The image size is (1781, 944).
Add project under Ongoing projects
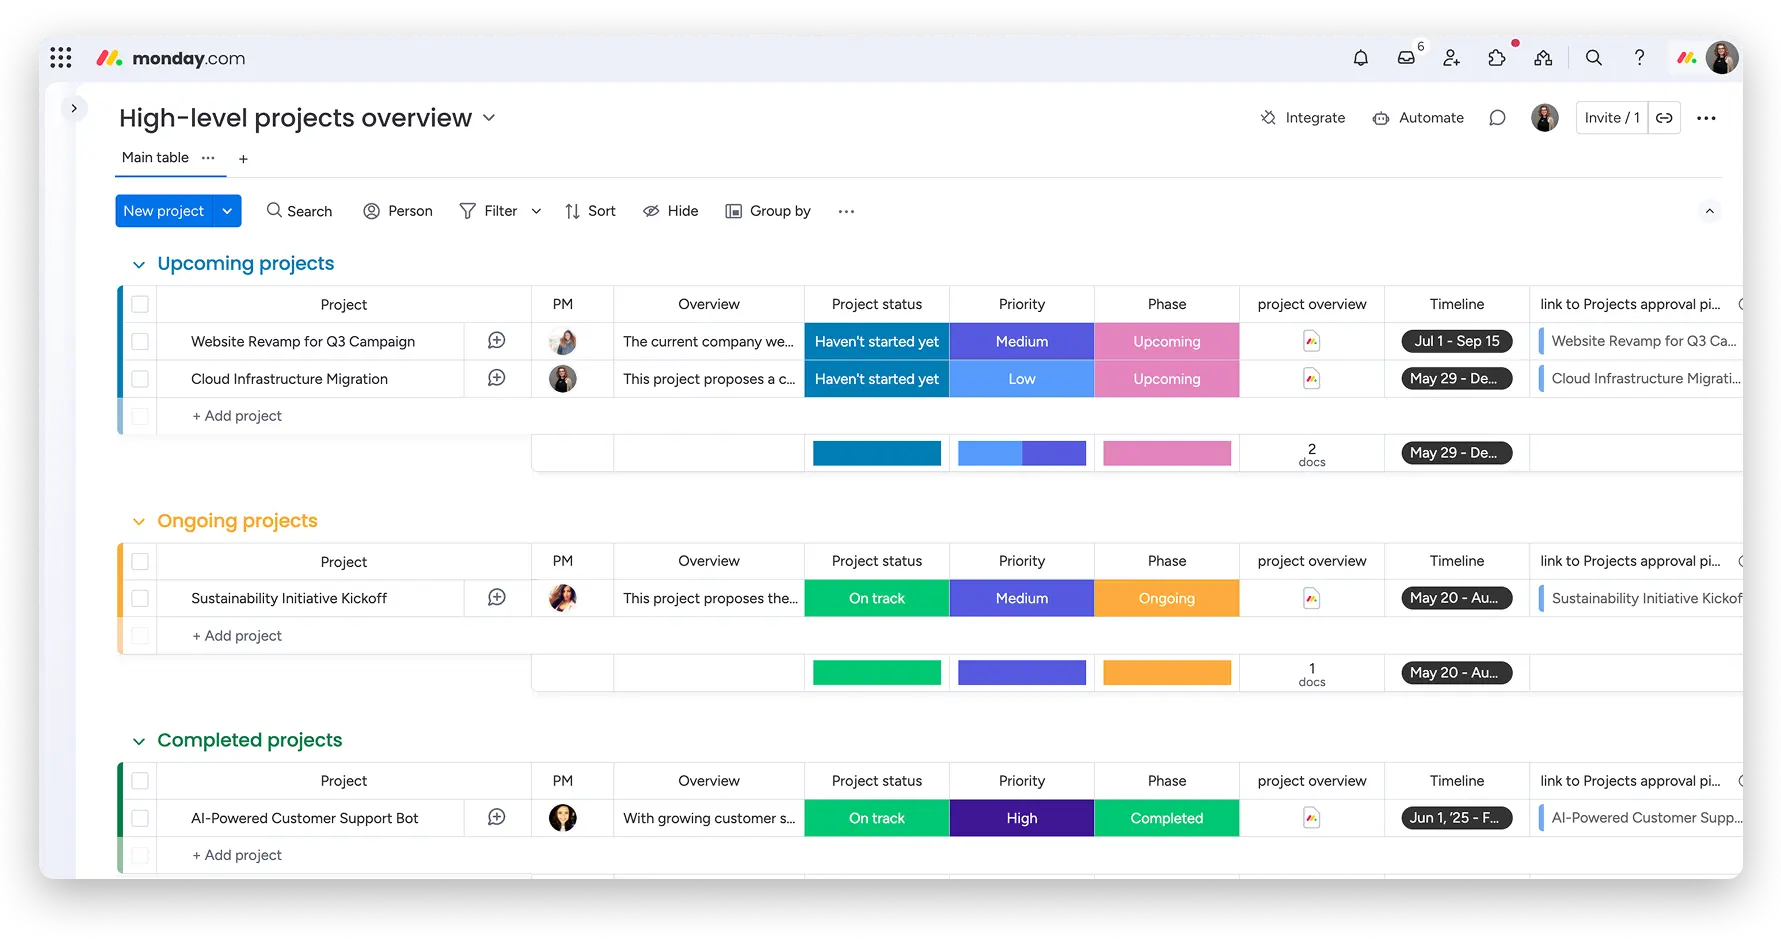tap(236, 635)
